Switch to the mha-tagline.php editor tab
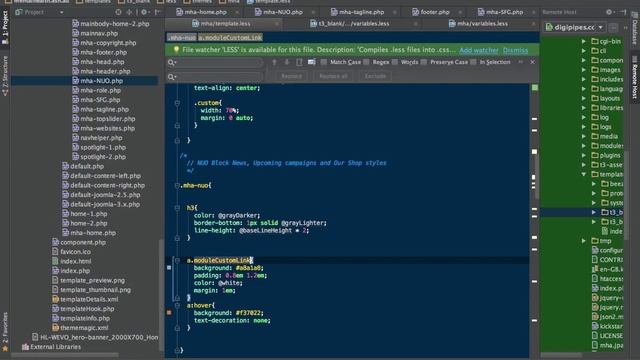The height and width of the screenshot is (360, 640). (x=358, y=12)
